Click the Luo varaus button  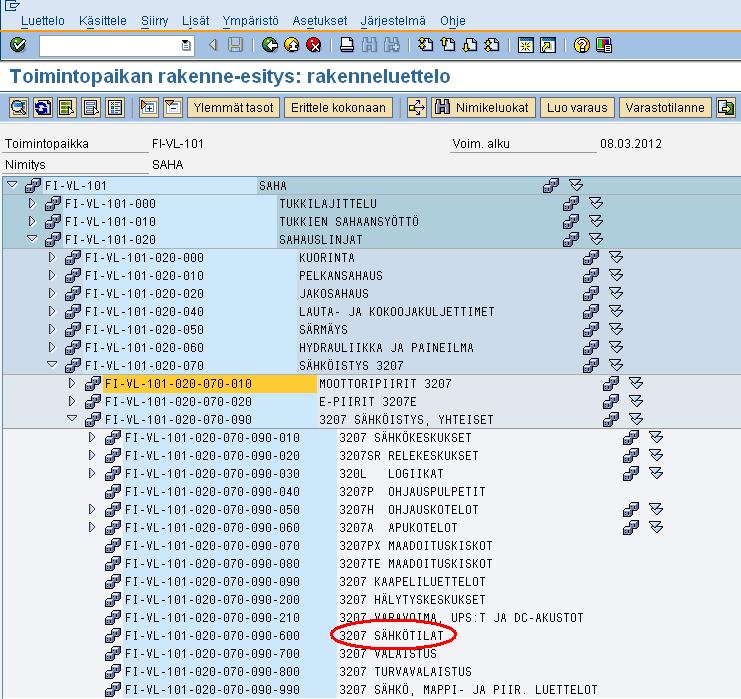[x=577, y=108]
